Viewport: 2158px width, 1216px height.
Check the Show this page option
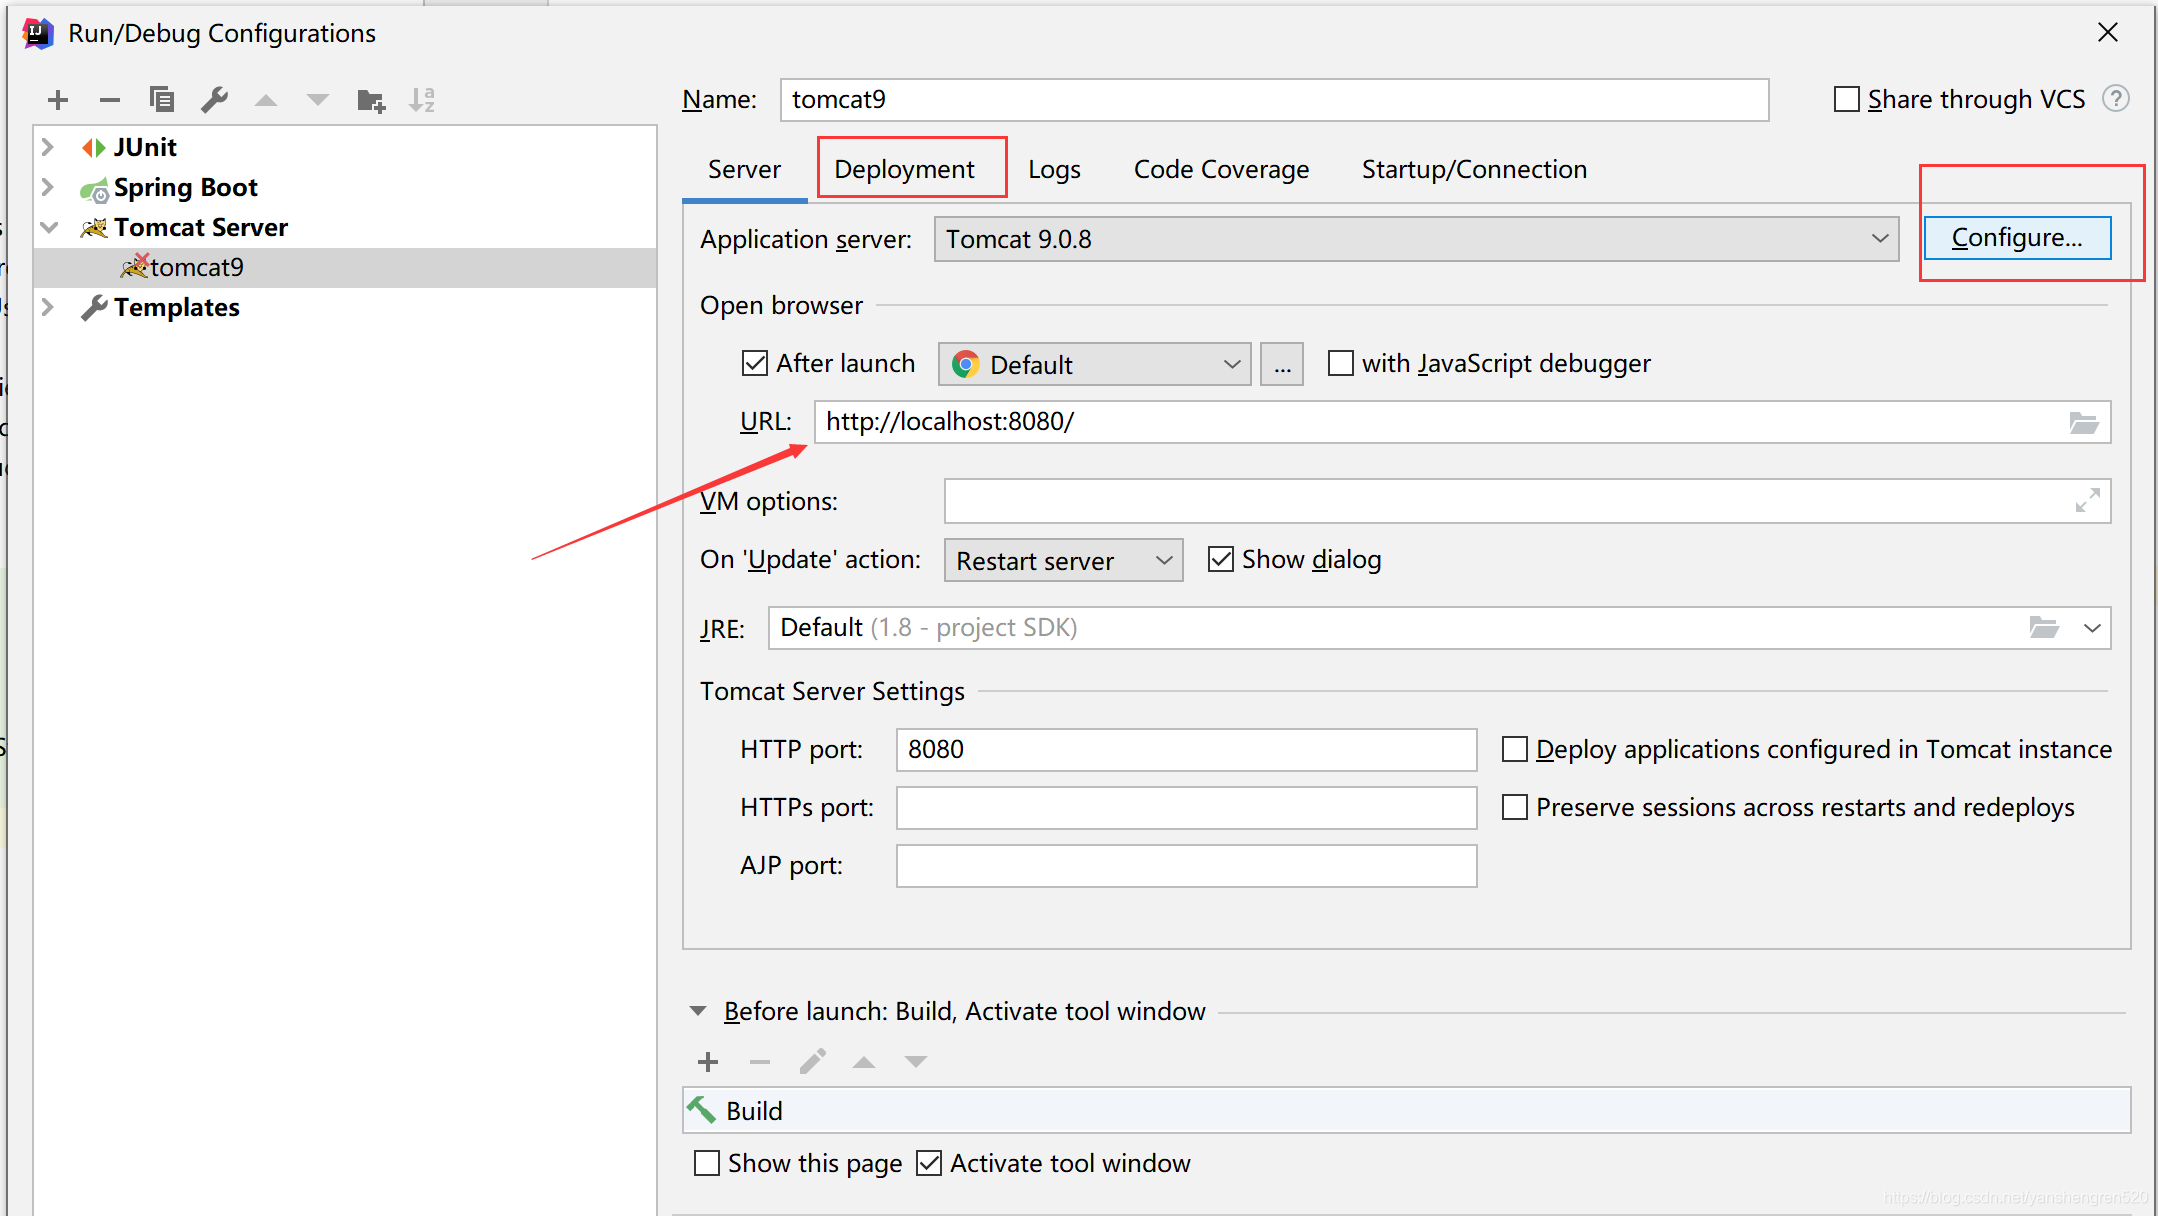point(707,1163)
